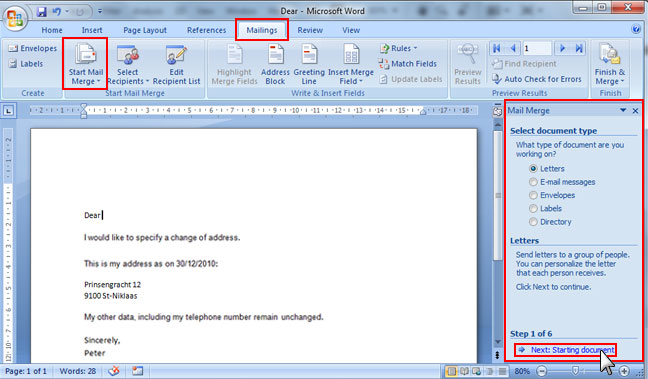This screenshot has height=379, width=648.
Task: Click Edit Recipient List icon
Action: coord(176,55)
